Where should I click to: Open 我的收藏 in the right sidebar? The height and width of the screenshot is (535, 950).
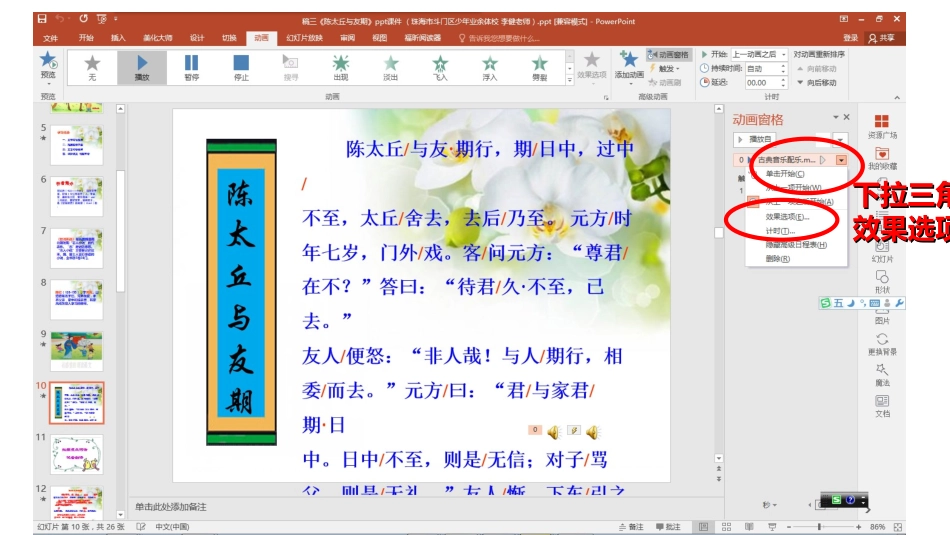pos(882,158)
